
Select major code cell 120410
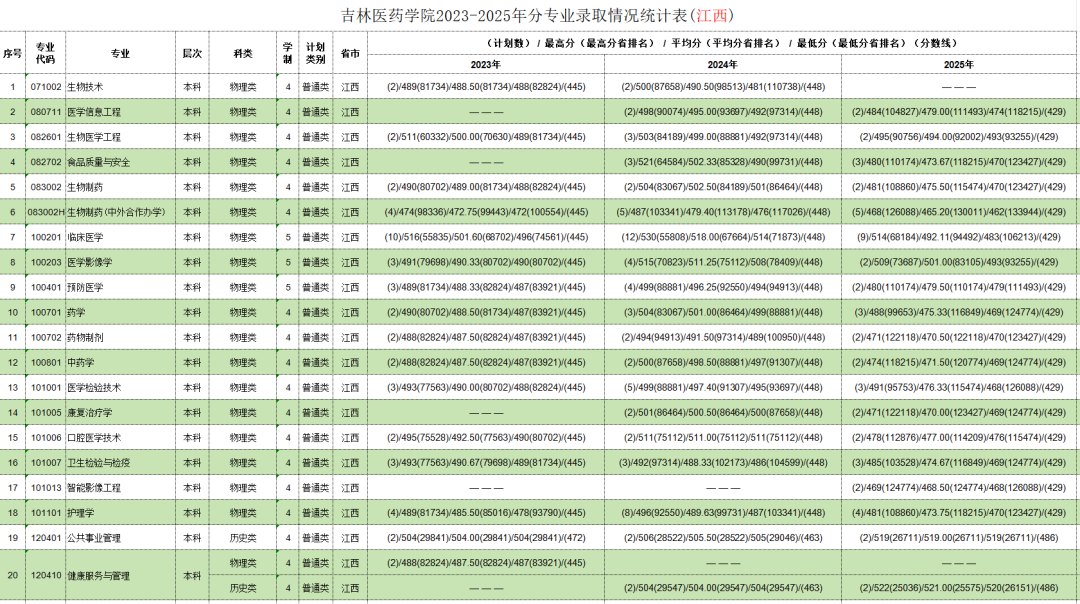45,576
